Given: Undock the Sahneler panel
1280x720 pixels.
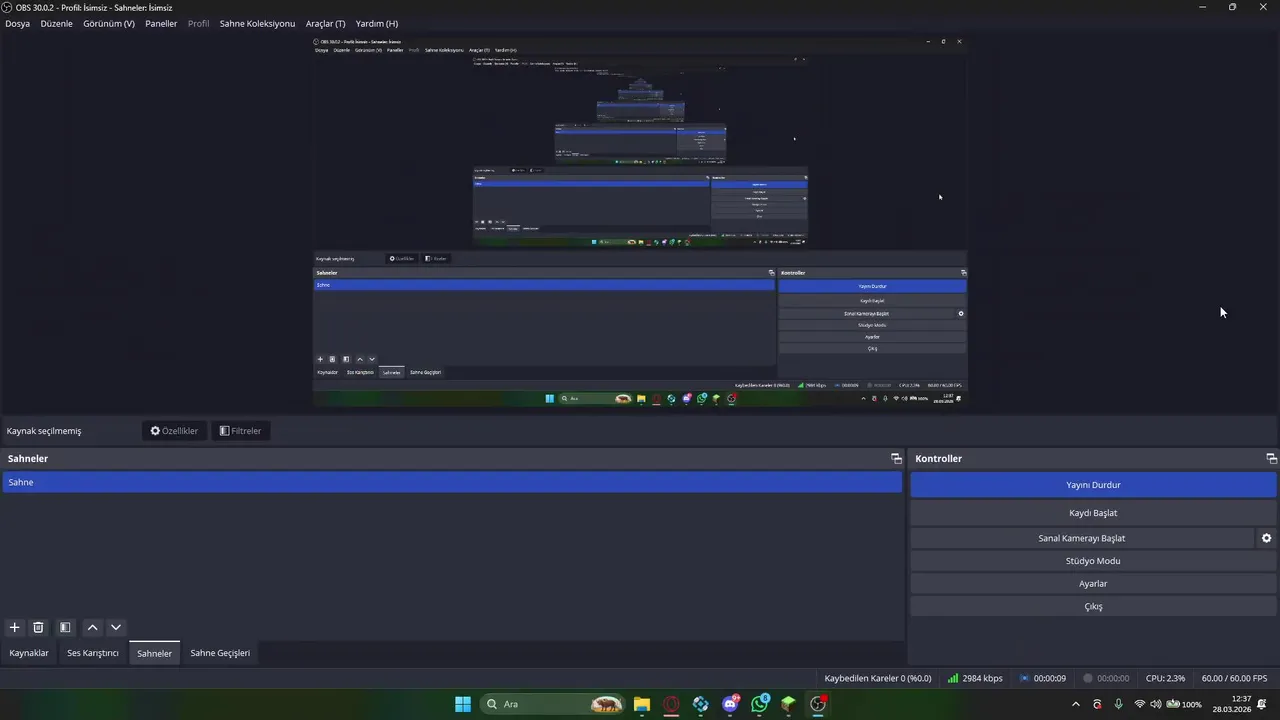Looking at the screenshot, I should coord(896,458).
